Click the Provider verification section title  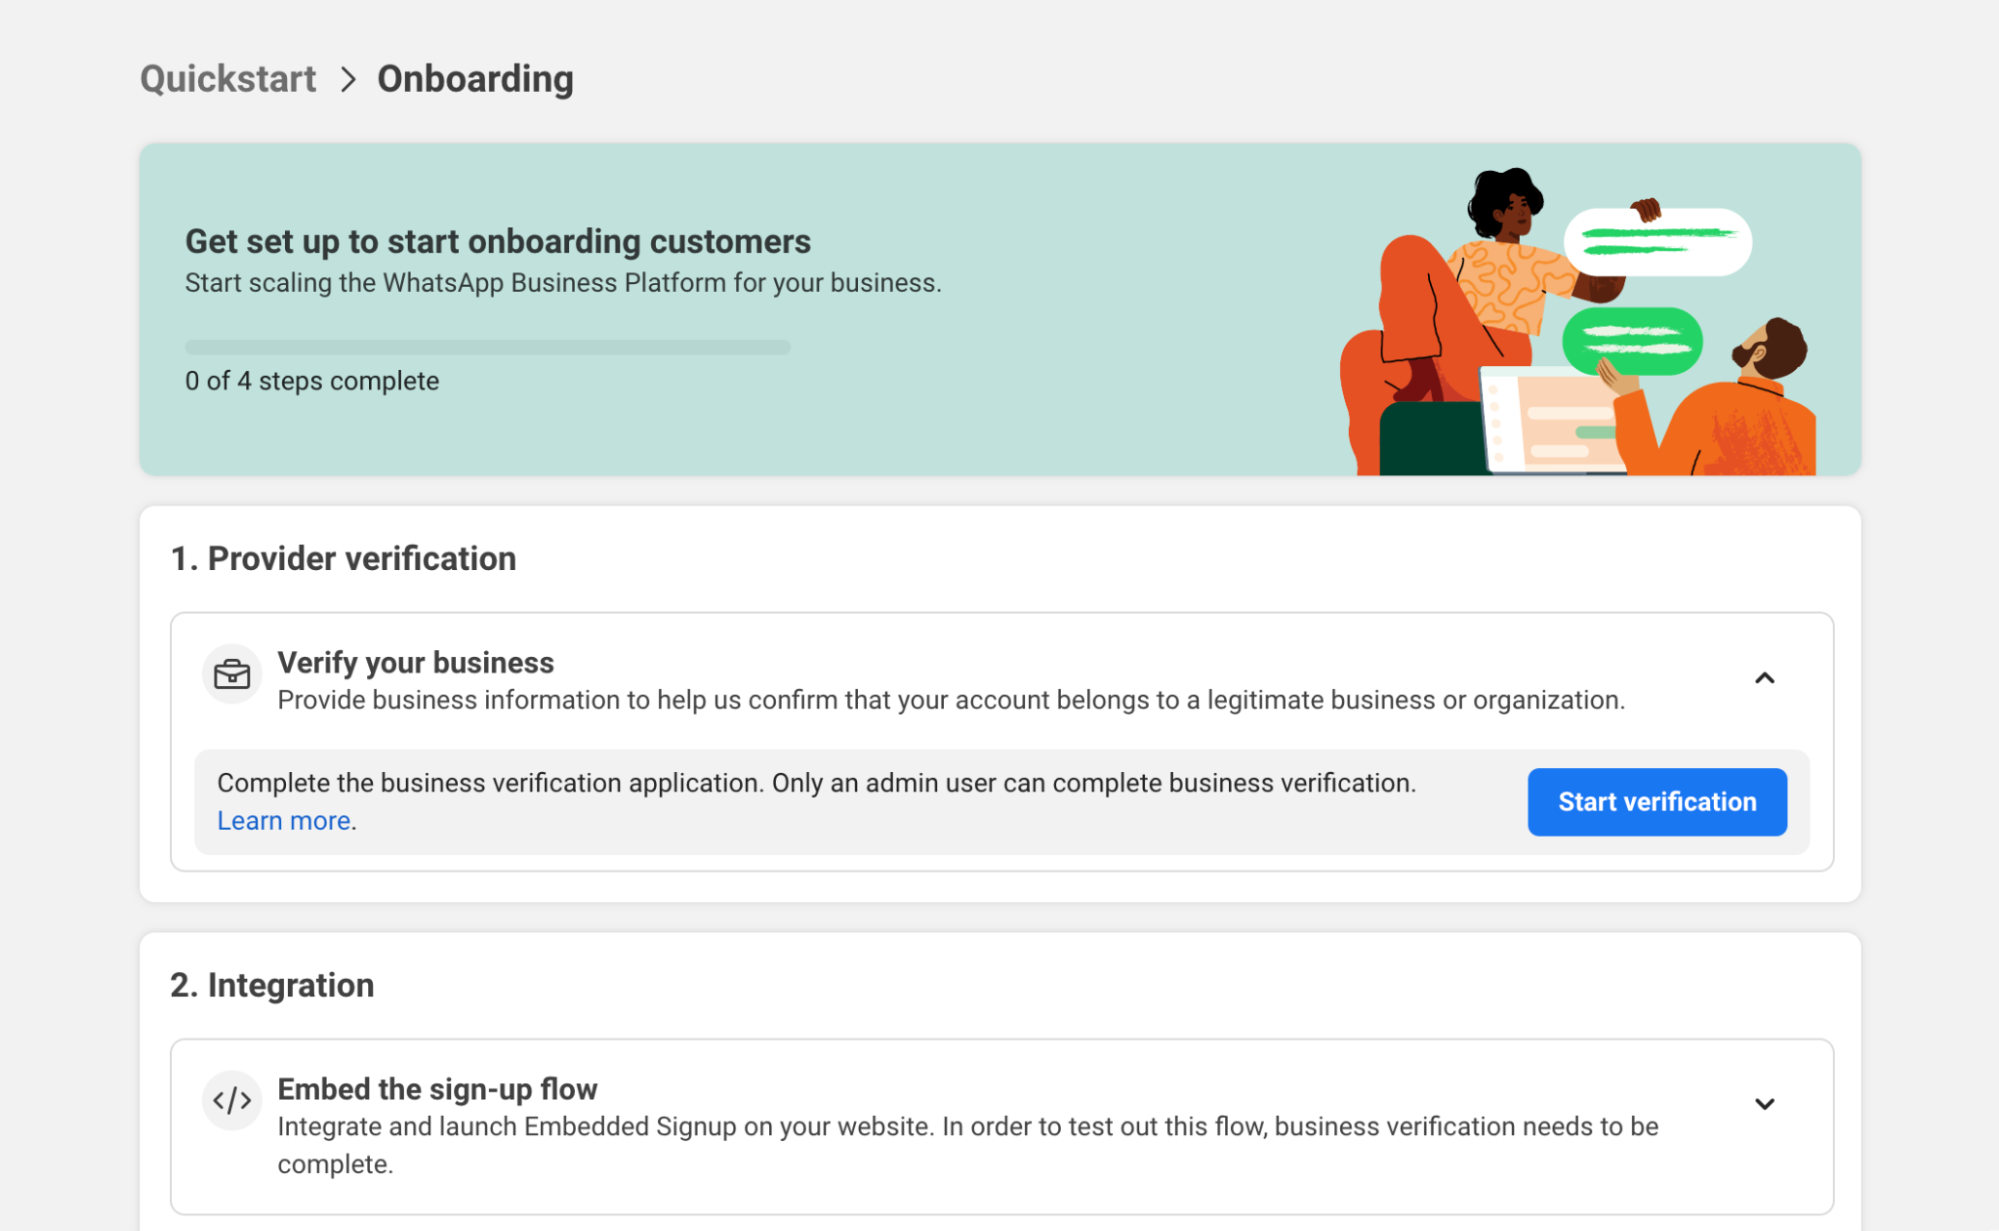pyautogui.click(x=343, y=558)
